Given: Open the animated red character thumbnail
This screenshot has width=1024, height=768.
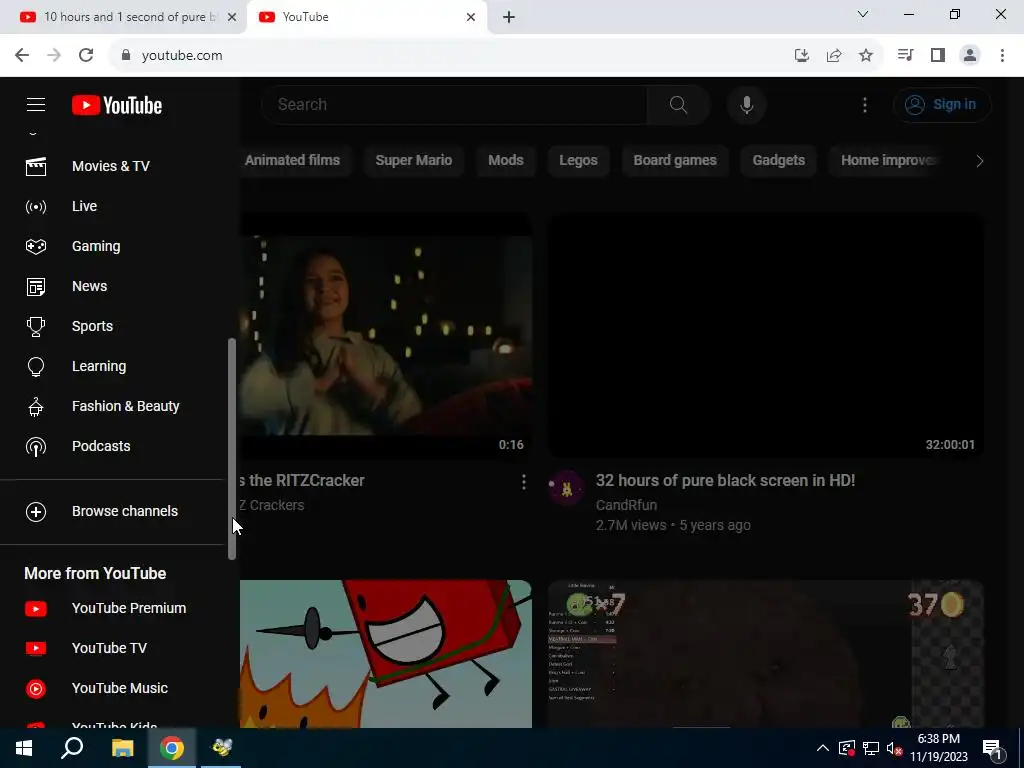Looking at the screenshot, I should point(386,654).
